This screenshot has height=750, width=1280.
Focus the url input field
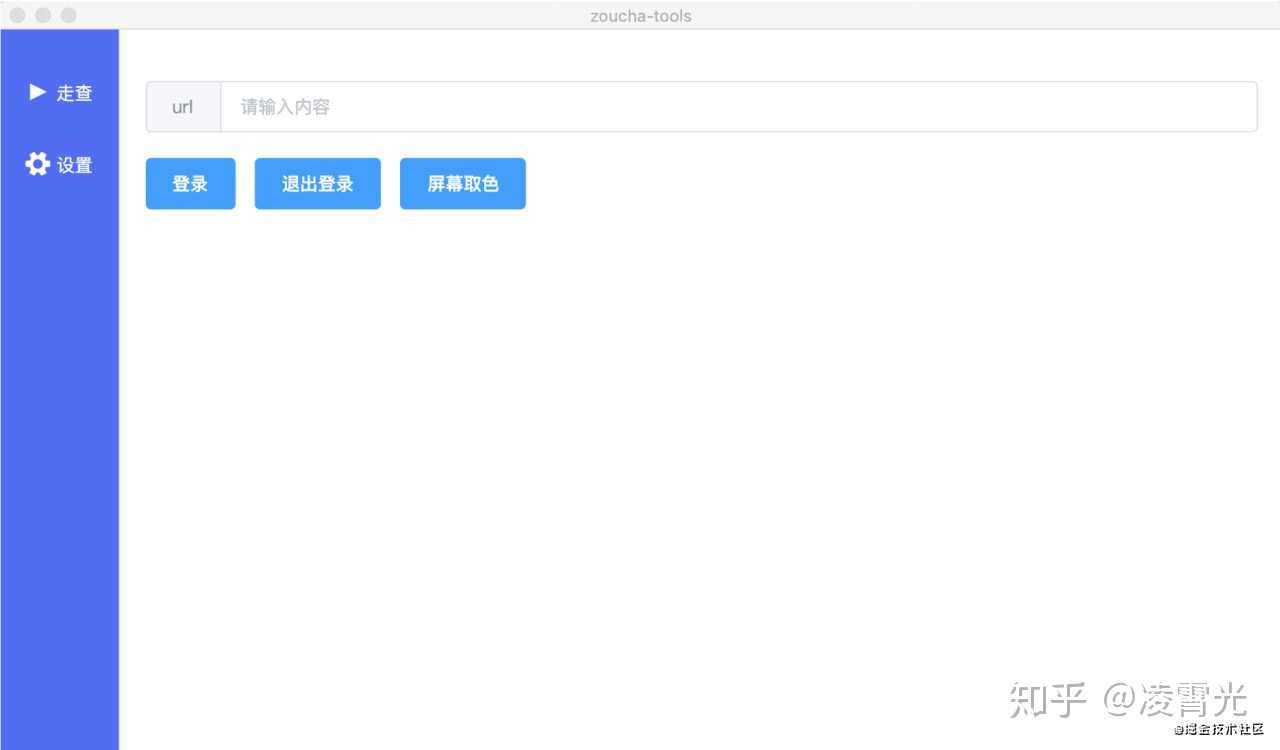(x=738, y=107)
